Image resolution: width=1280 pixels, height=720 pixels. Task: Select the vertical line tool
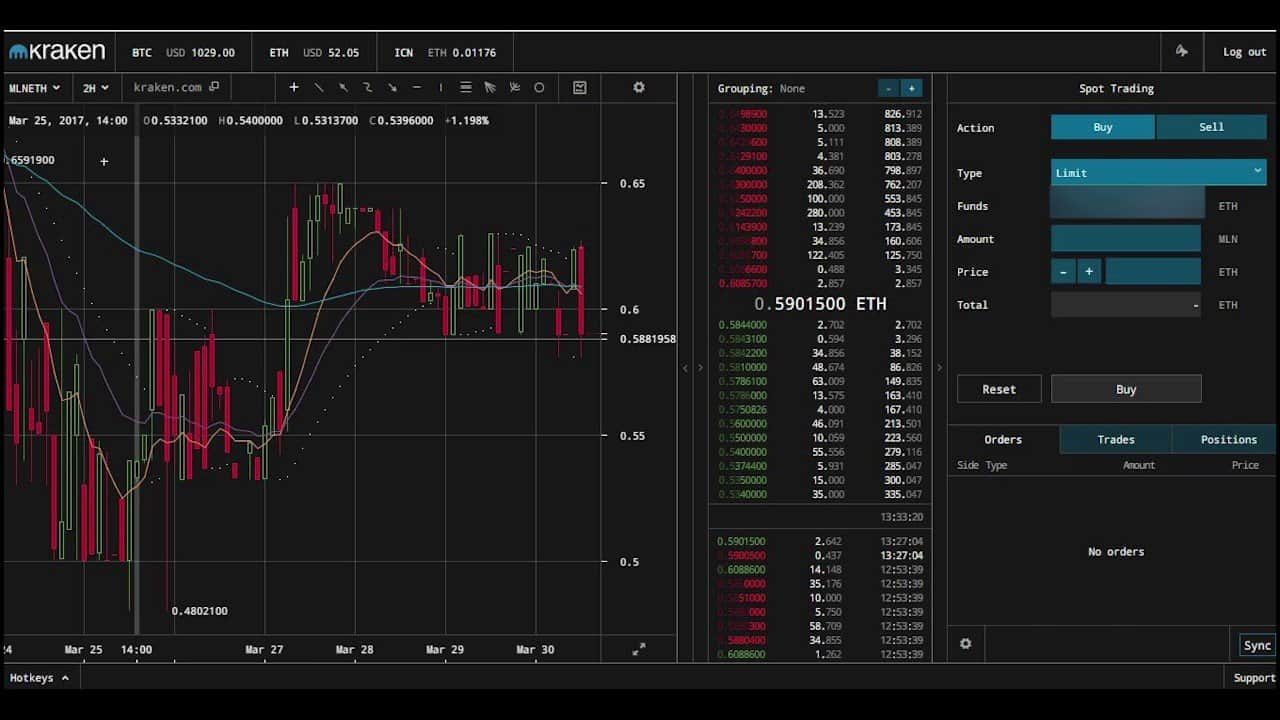(x=441, y=88)
